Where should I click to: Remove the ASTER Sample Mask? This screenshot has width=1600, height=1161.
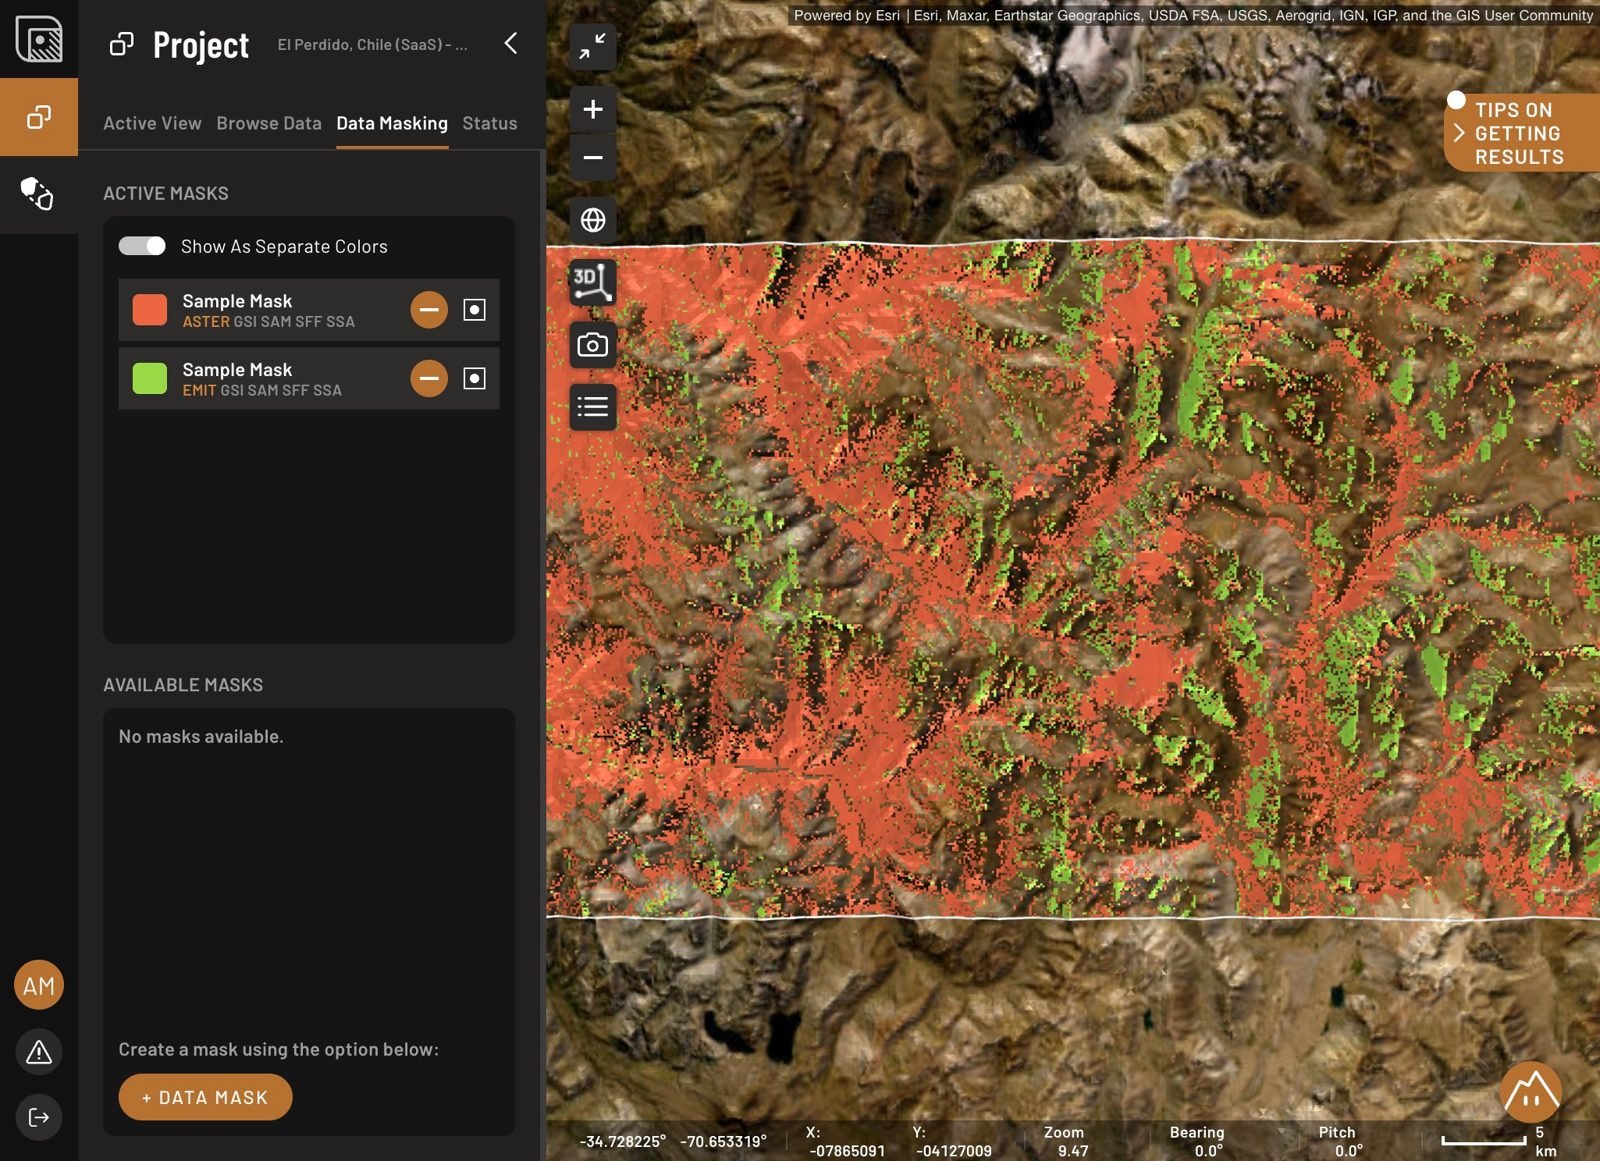429,310
